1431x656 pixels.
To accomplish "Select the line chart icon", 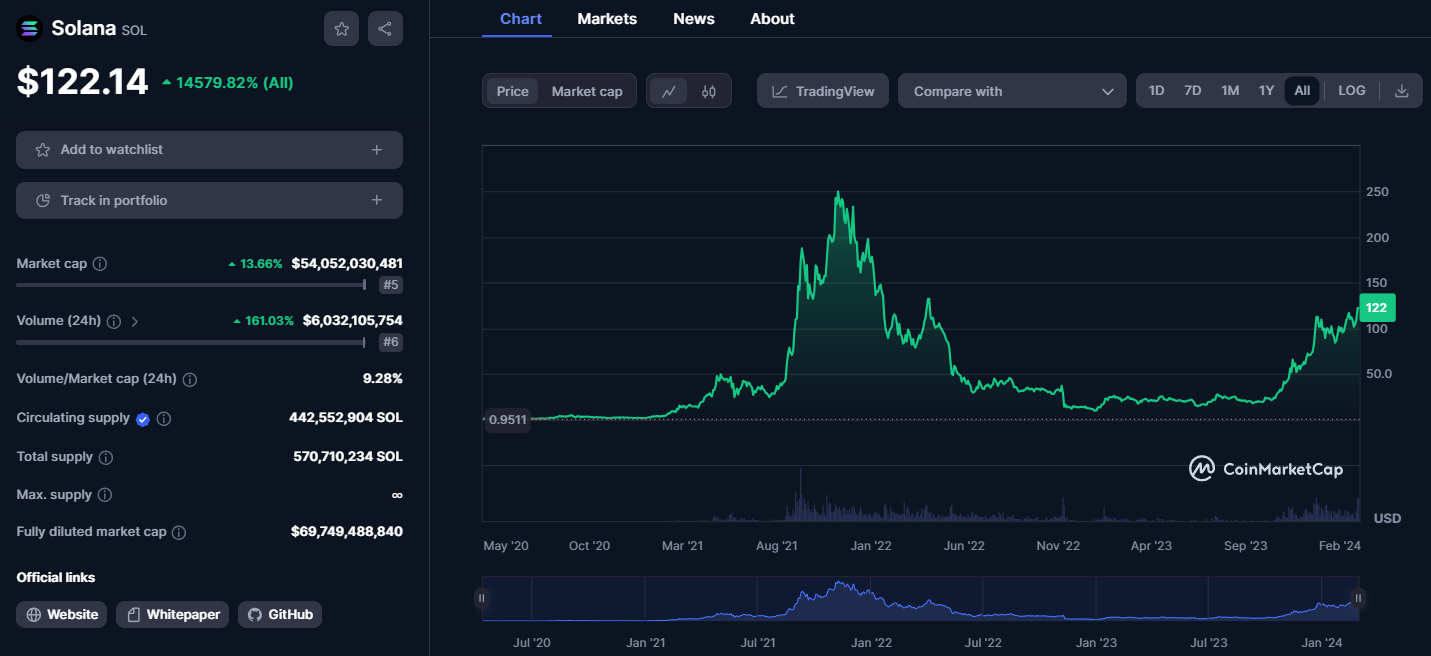I will pos(669,91).
